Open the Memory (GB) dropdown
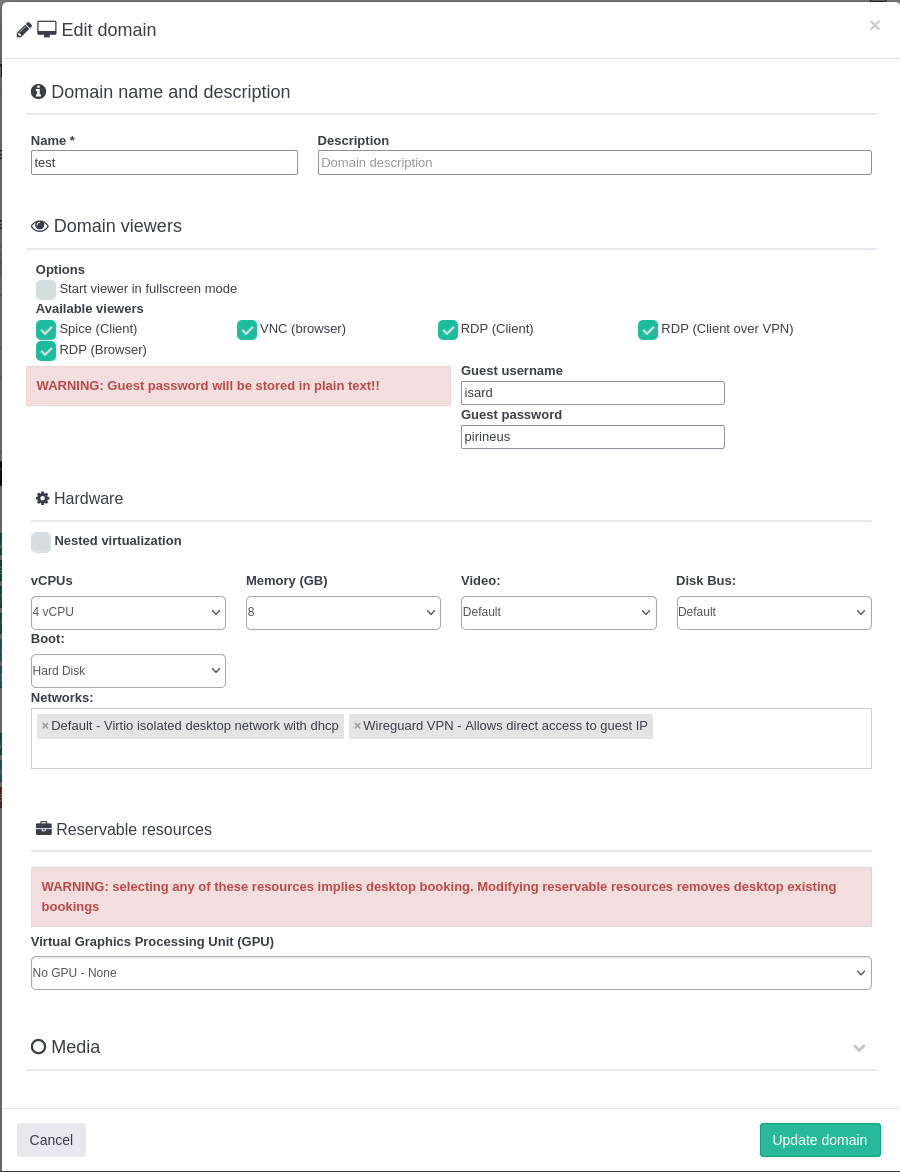This screenshot has height=1172, width=900. (x=343, y=613)
